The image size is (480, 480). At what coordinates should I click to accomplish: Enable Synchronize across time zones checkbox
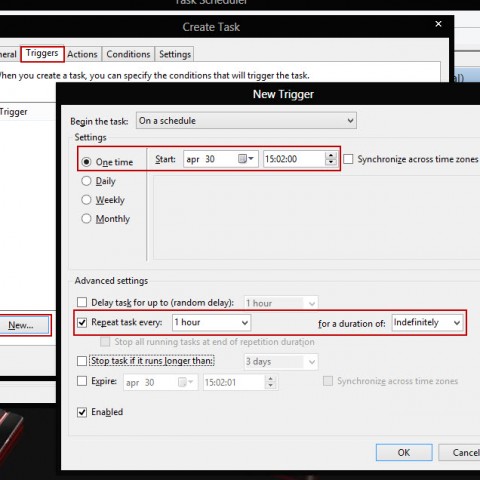click(x=348, y=159)
